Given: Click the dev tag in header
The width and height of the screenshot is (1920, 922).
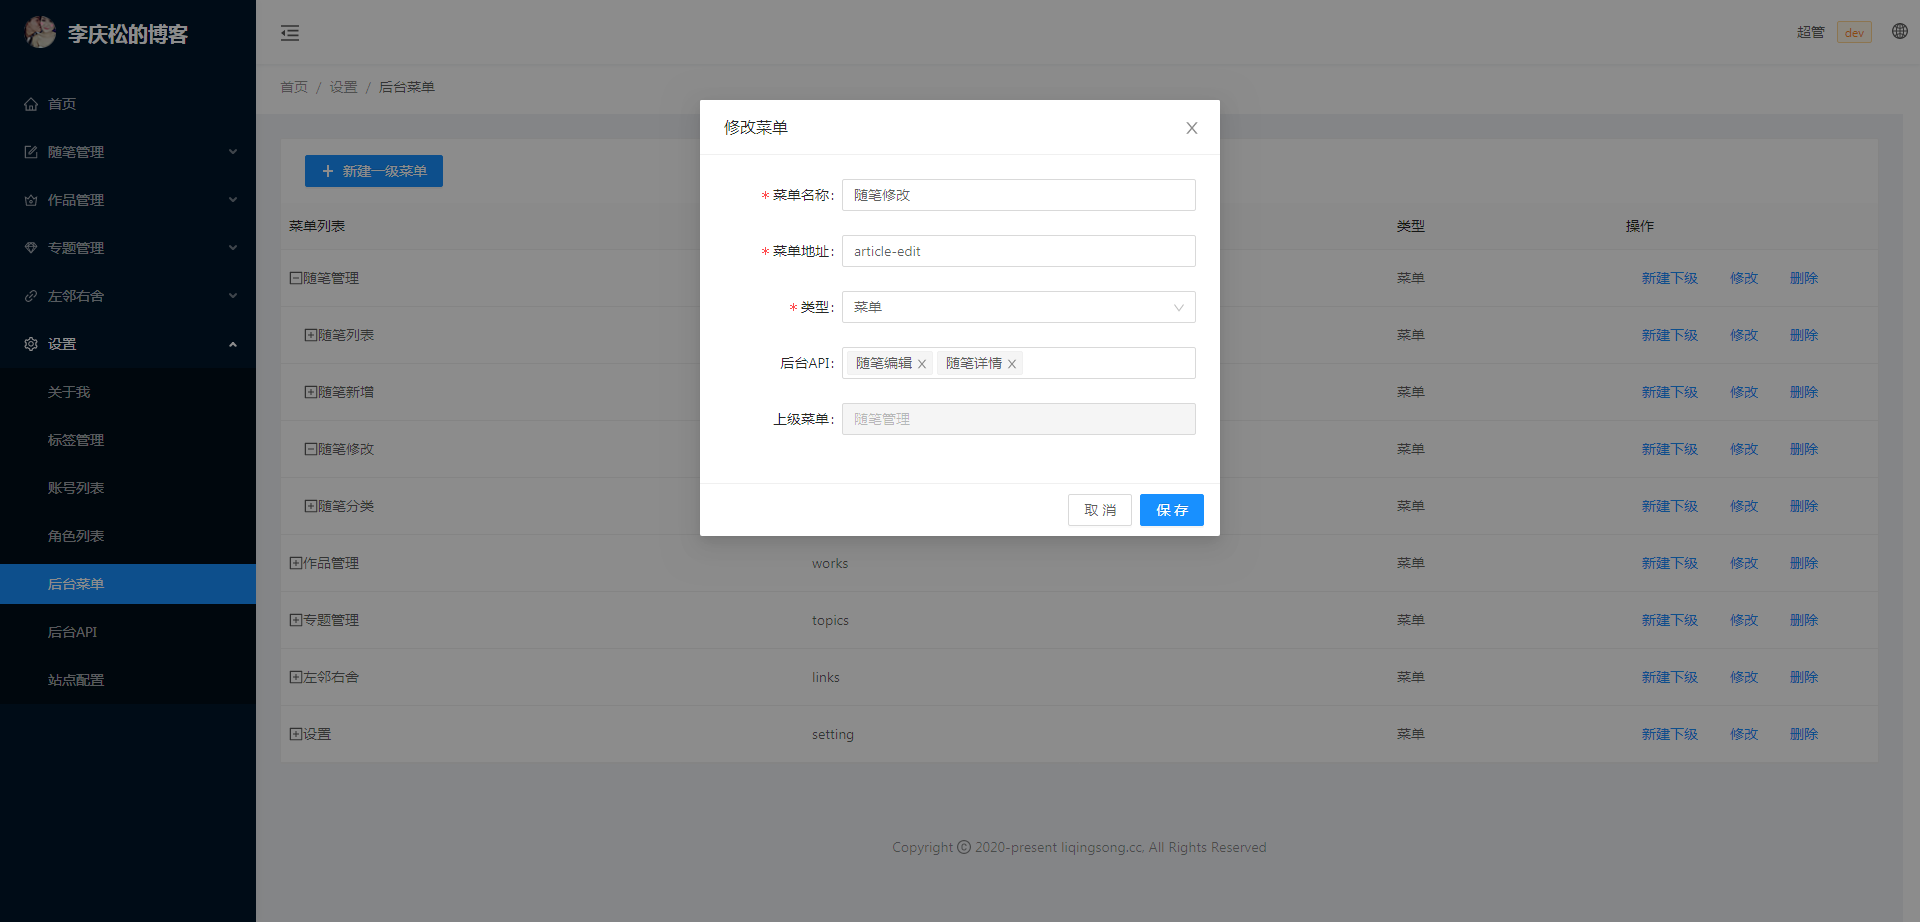Looking at the screenshot, I should [1854, 33].
